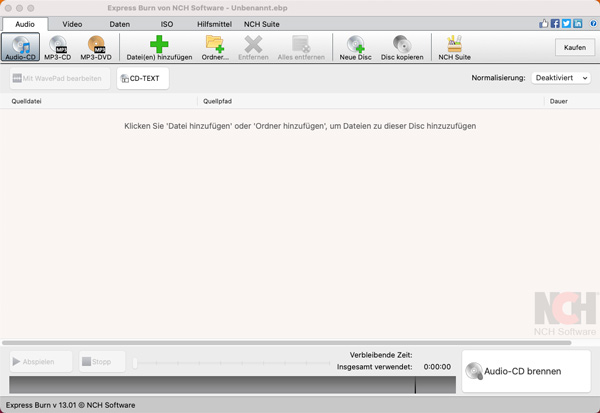Click the 0:00:00 total time value
The image size is (600, 413).
coord(437,367)
